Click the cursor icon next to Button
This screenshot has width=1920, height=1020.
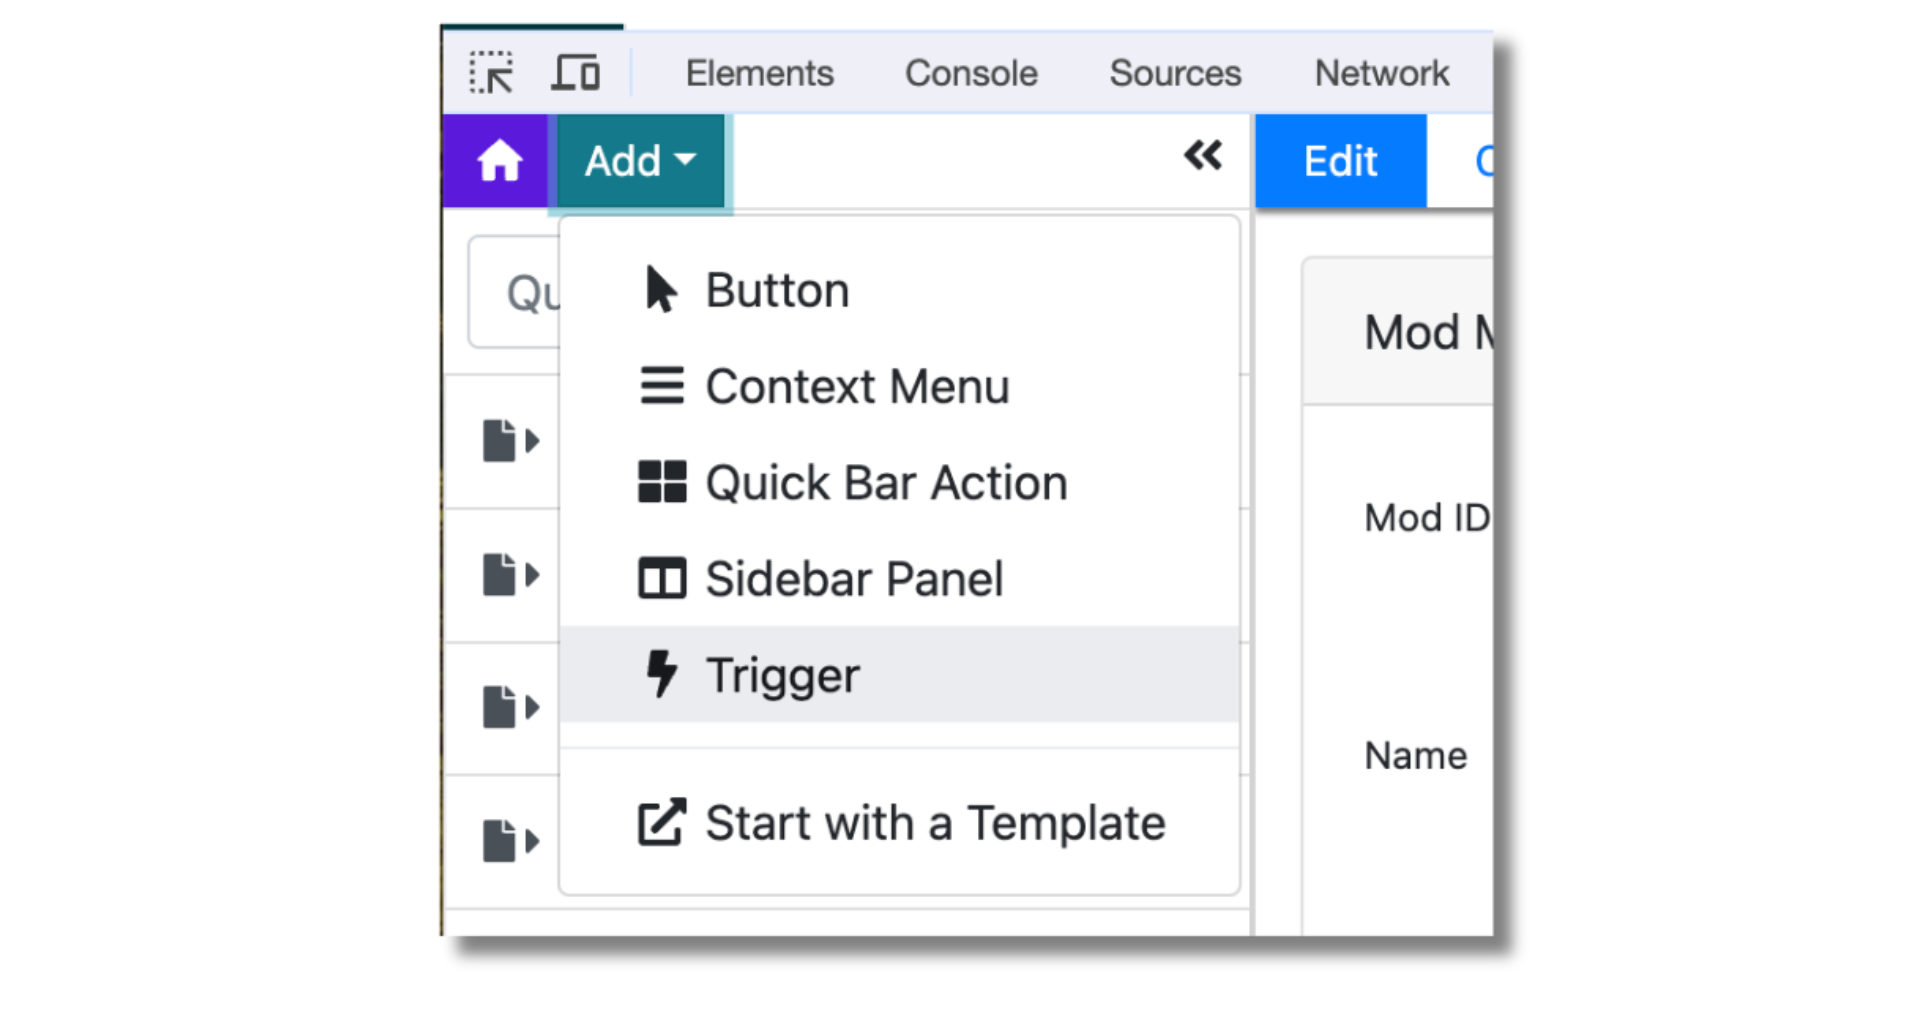[659, 289]
